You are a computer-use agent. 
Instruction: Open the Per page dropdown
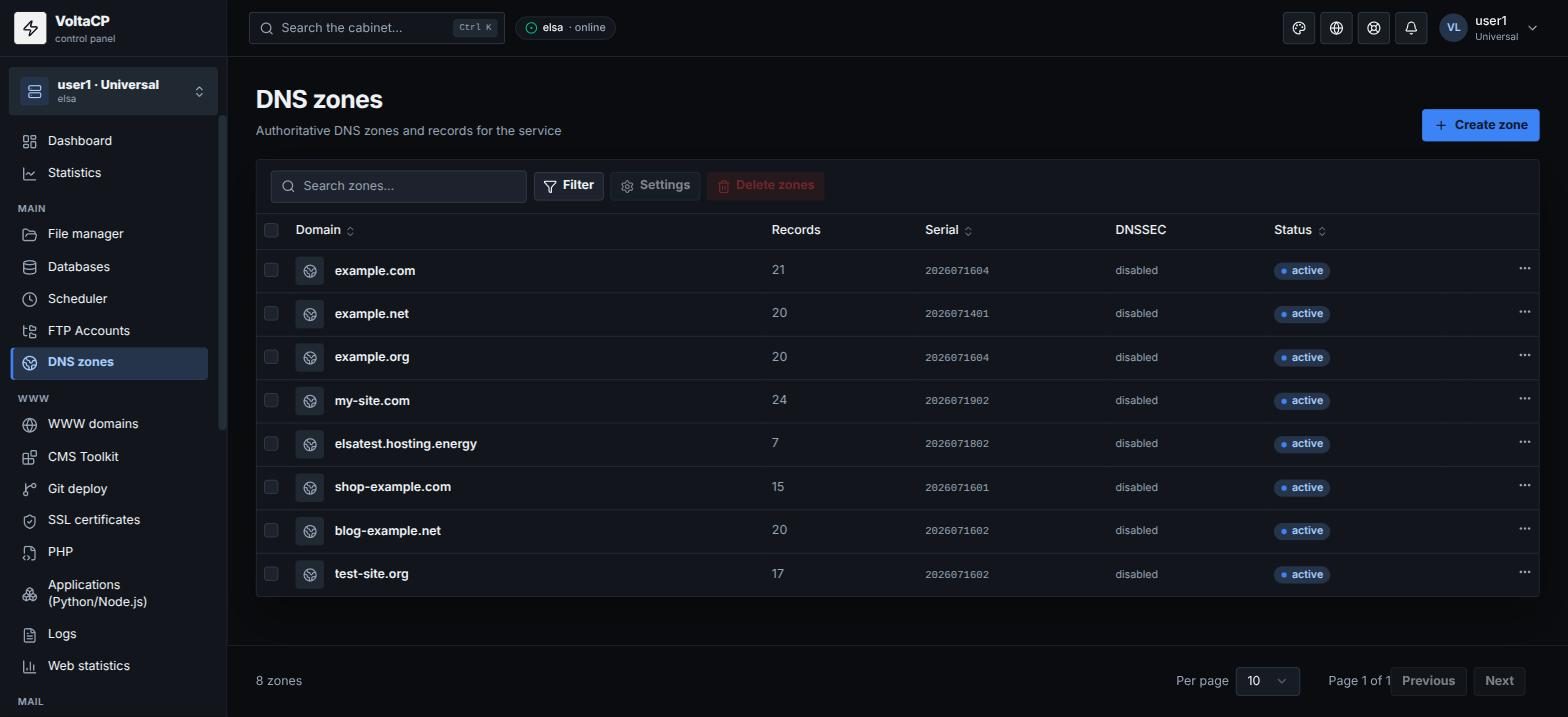[1267, 681]
